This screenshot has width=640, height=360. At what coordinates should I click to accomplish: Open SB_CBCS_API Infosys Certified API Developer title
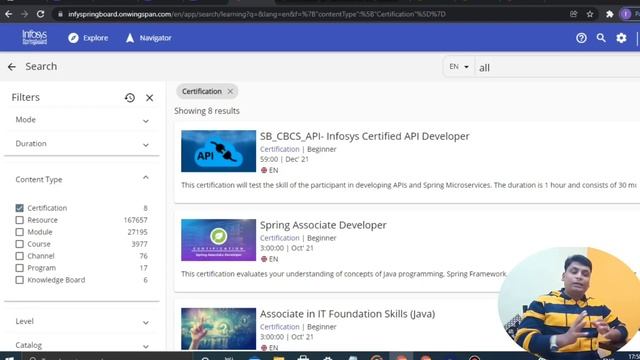pyautogui.click(x=364, y=136)
